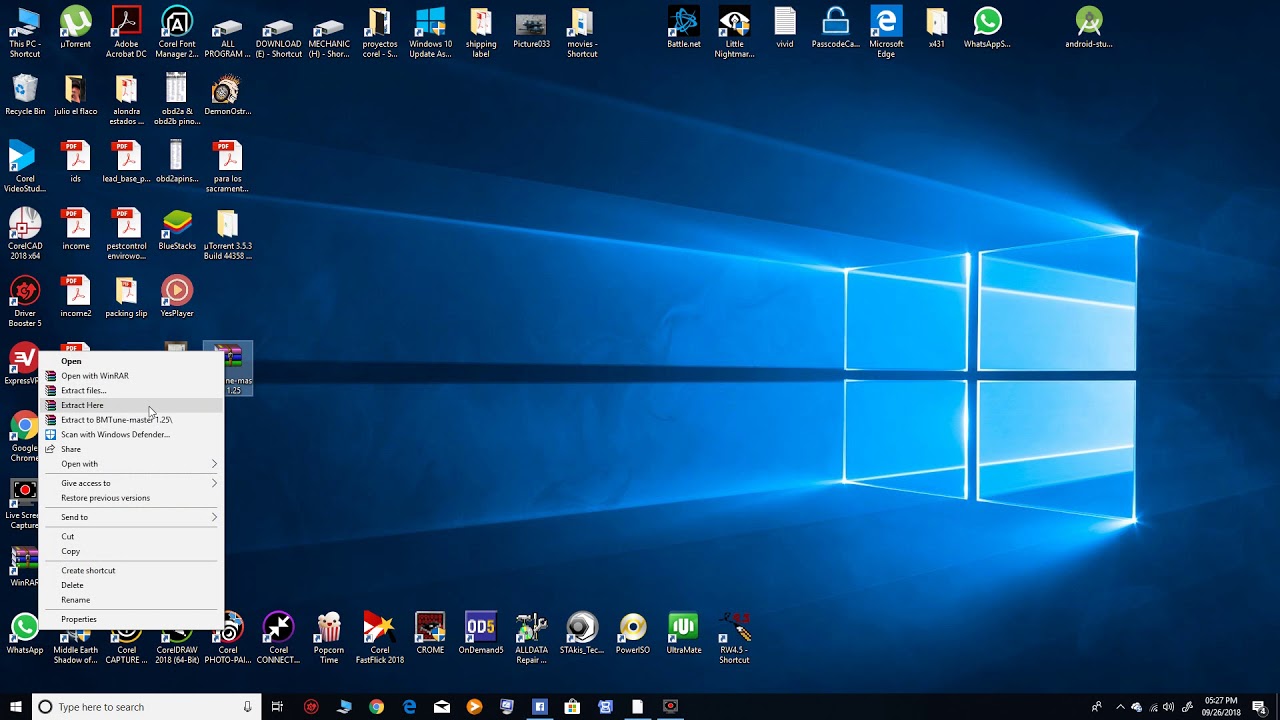Viewport: 1280px width, 720px height.
Task: Select the vivid text file icon
Action: (x=785, y=29)
